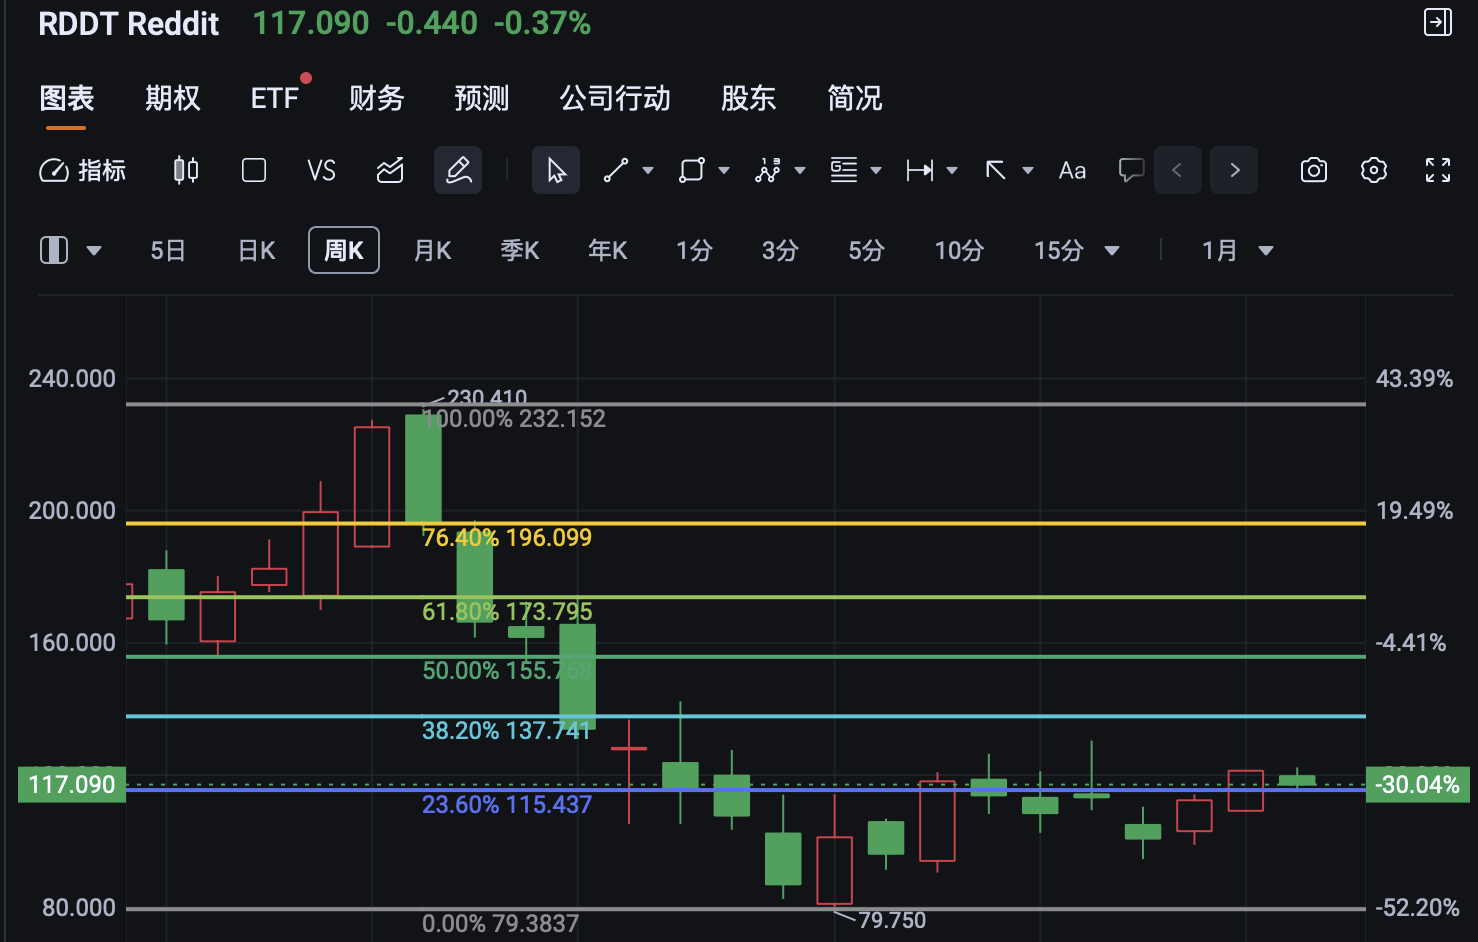This screenshot has width=1478, height=942.
Task: Click the VS compare icon
Action: 321,170
